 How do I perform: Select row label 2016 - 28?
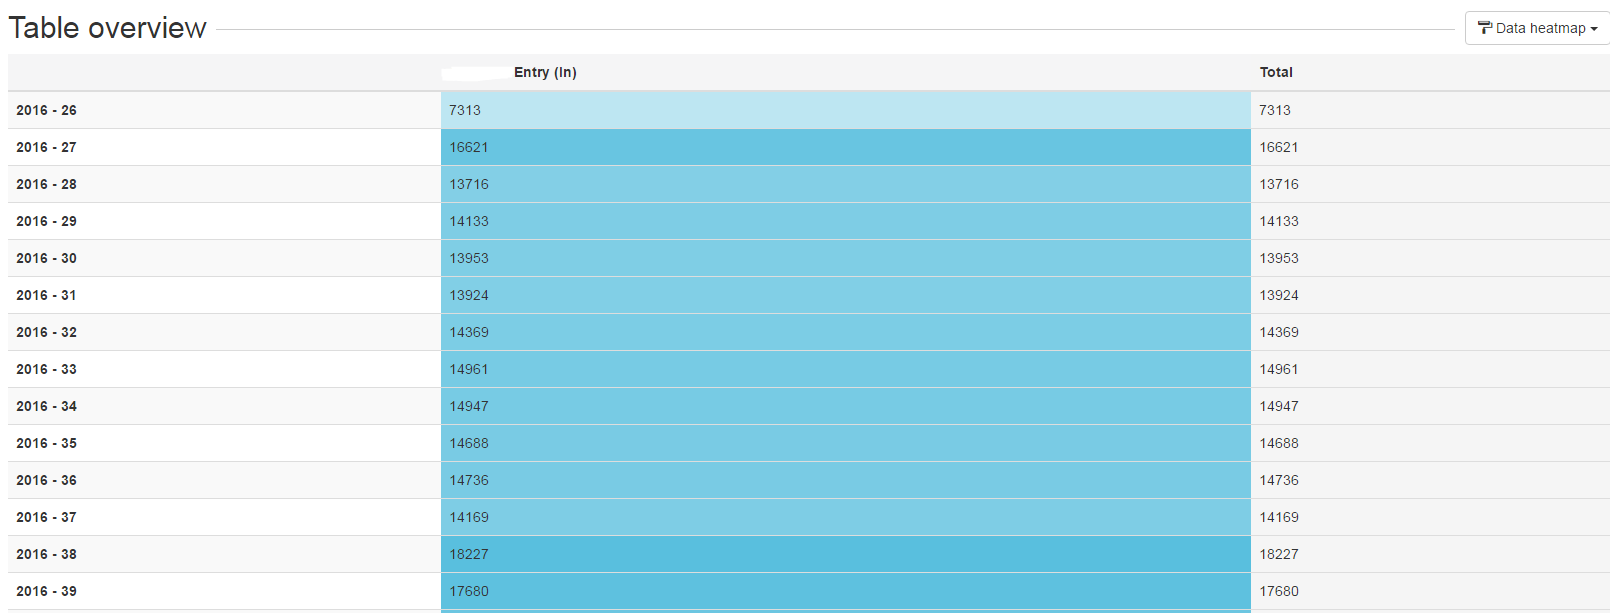point(46,184)
